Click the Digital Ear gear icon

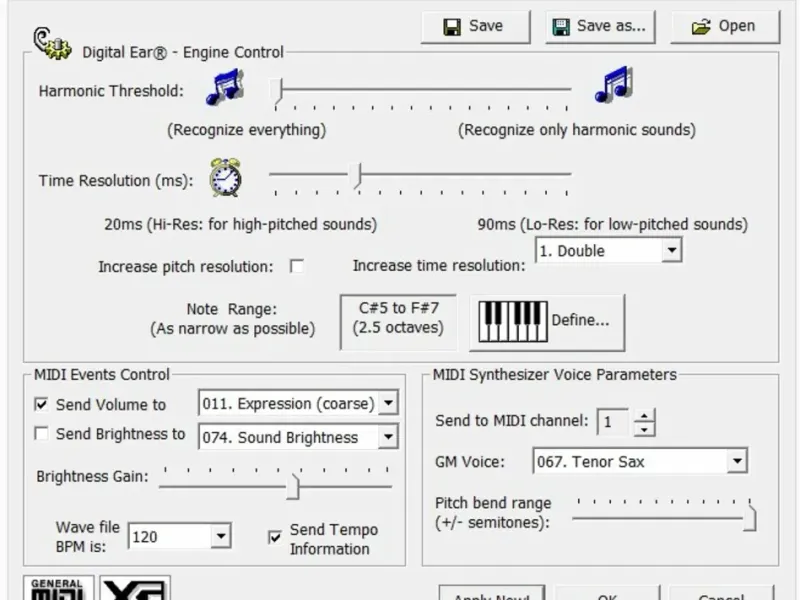click(x=52, y=44)
